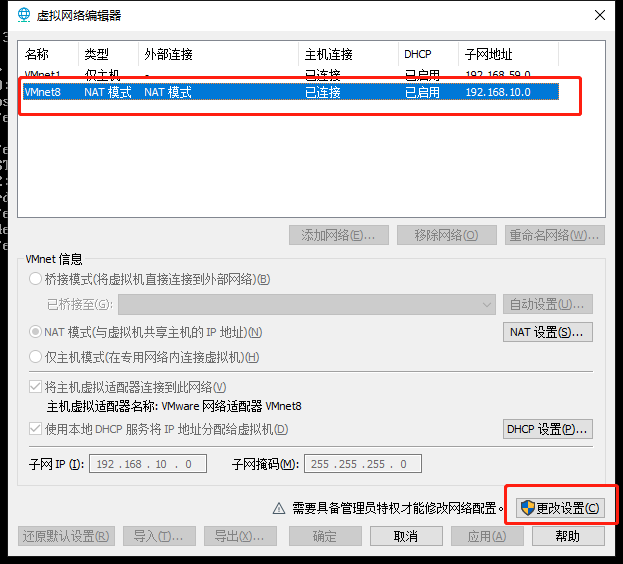Click the 导出(X)... button
Image resolution: width=623 pixels, height=564 pixels.
(240, 536)
